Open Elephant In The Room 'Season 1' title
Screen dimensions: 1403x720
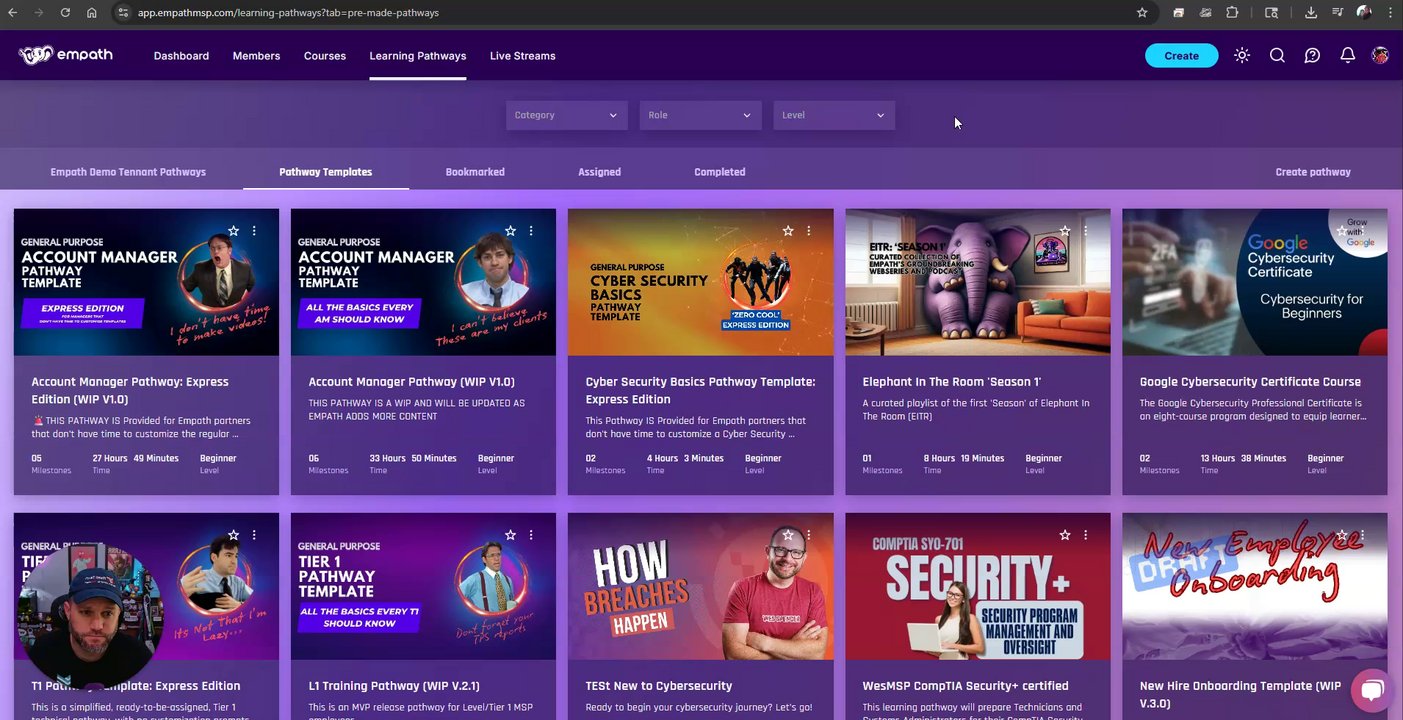pyautogui.click(x=952, y=382)
